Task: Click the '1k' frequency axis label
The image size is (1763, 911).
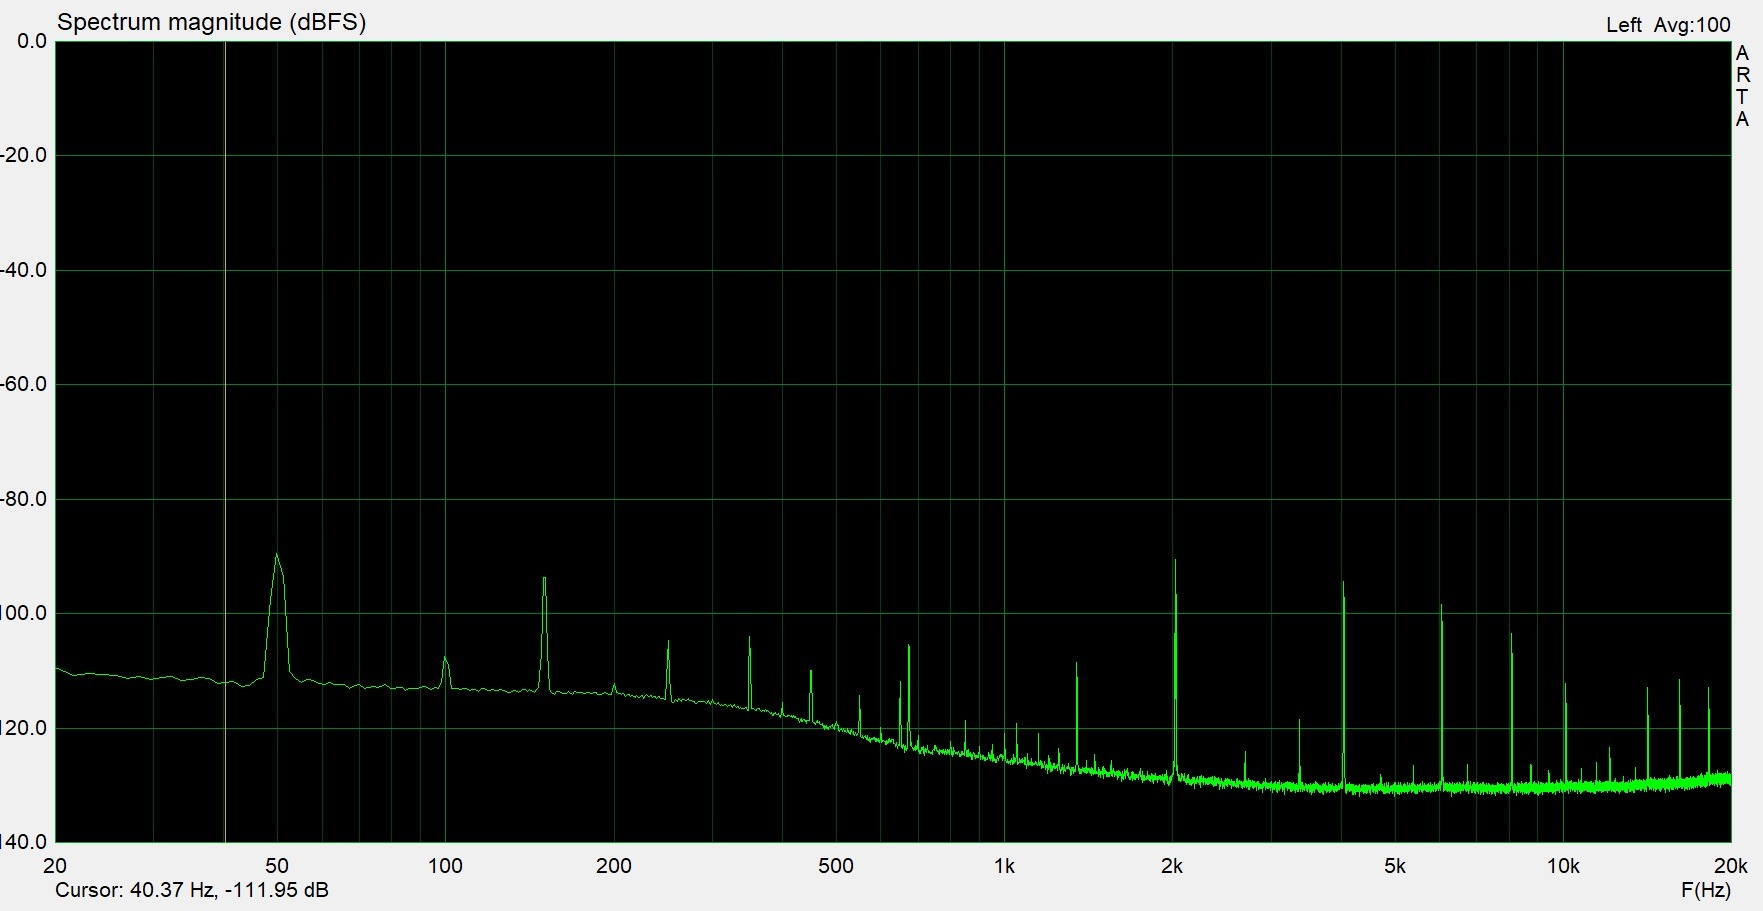Action: pos(1004,866)
